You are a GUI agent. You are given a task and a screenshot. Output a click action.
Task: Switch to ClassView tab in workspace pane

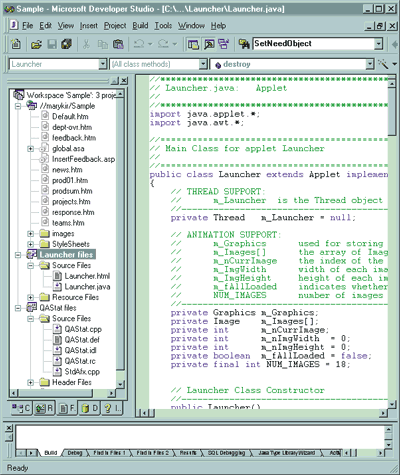pos(21,408)
